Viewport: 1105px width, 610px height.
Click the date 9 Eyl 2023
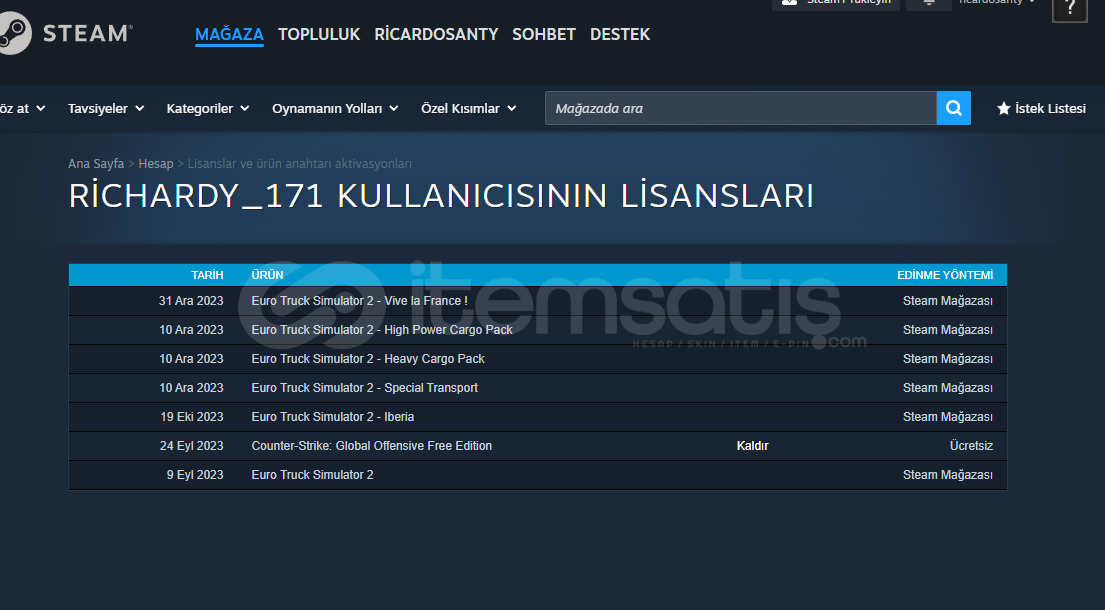click(195, 475)
